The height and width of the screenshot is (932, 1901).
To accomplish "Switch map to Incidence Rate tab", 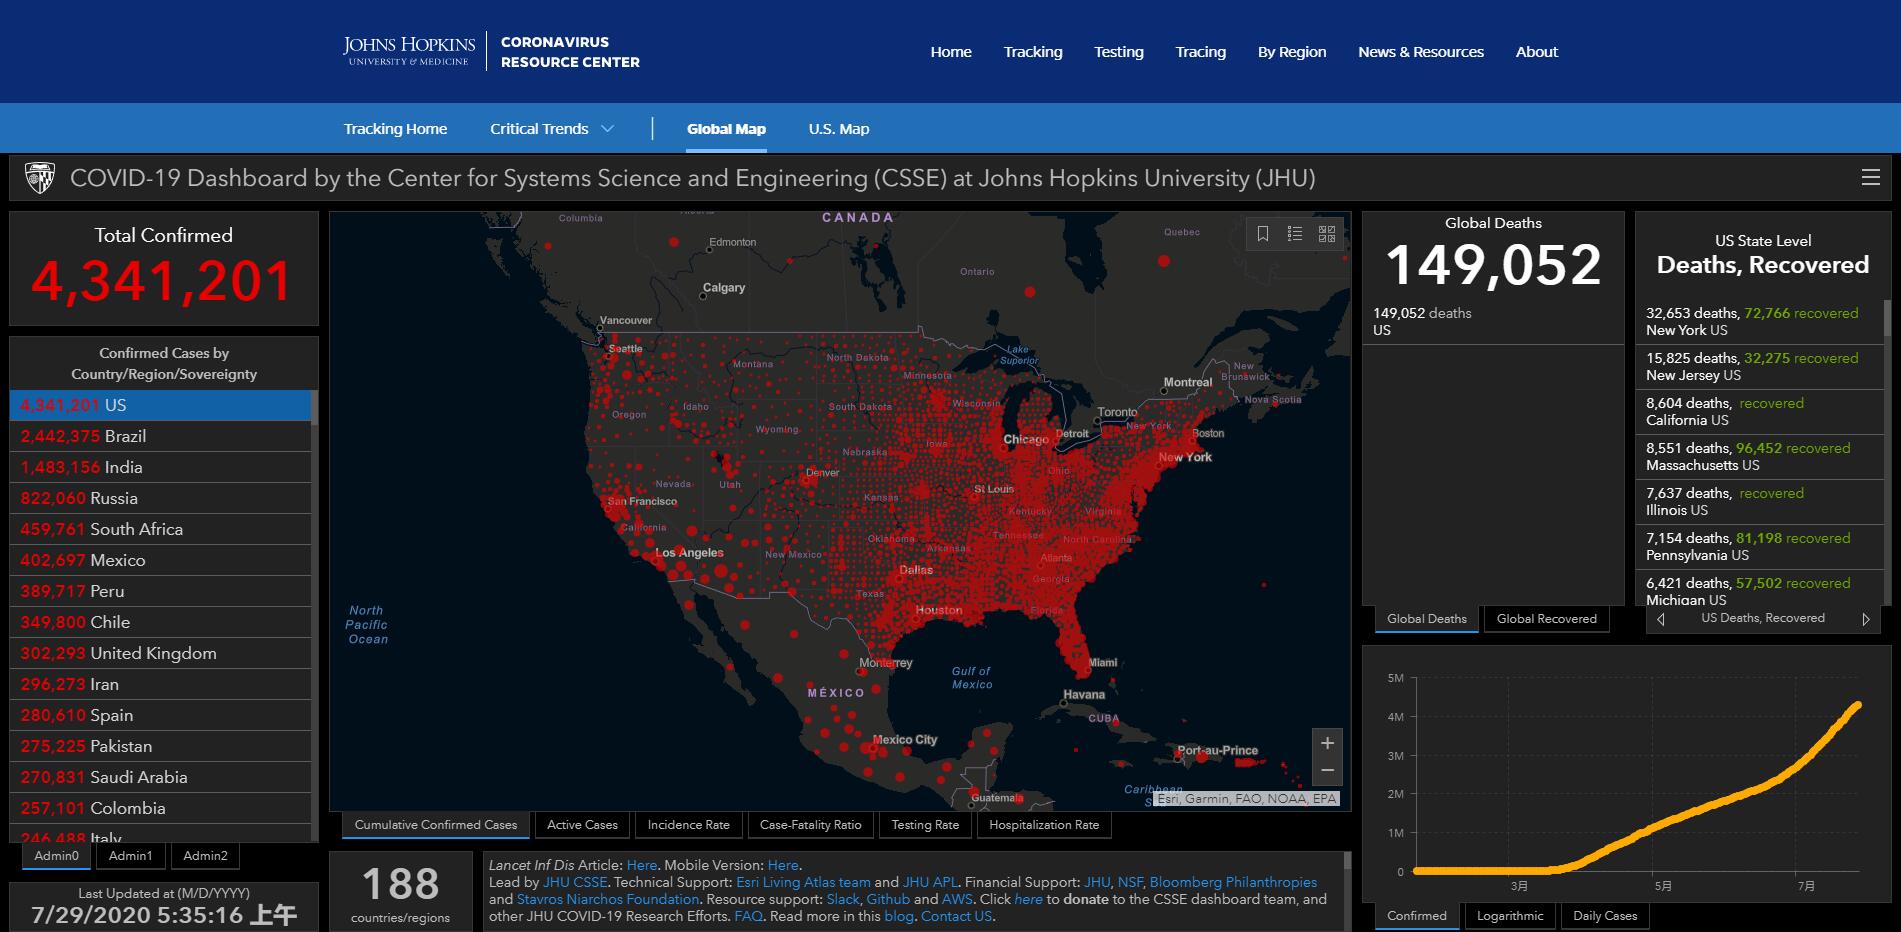I will click(689, 825).
